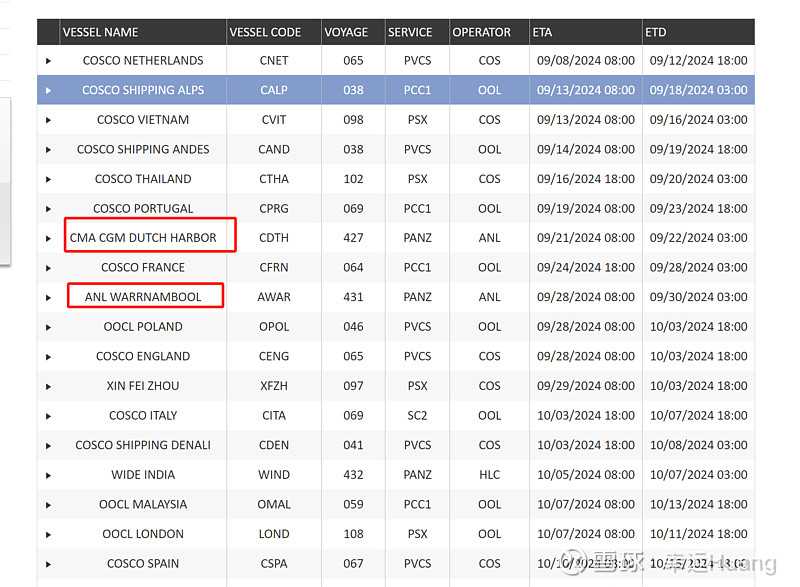This screenshot has height=587, width=800.
Task: Select the COSCO FRANCE vessel name
Action: (x=143, y=267)
